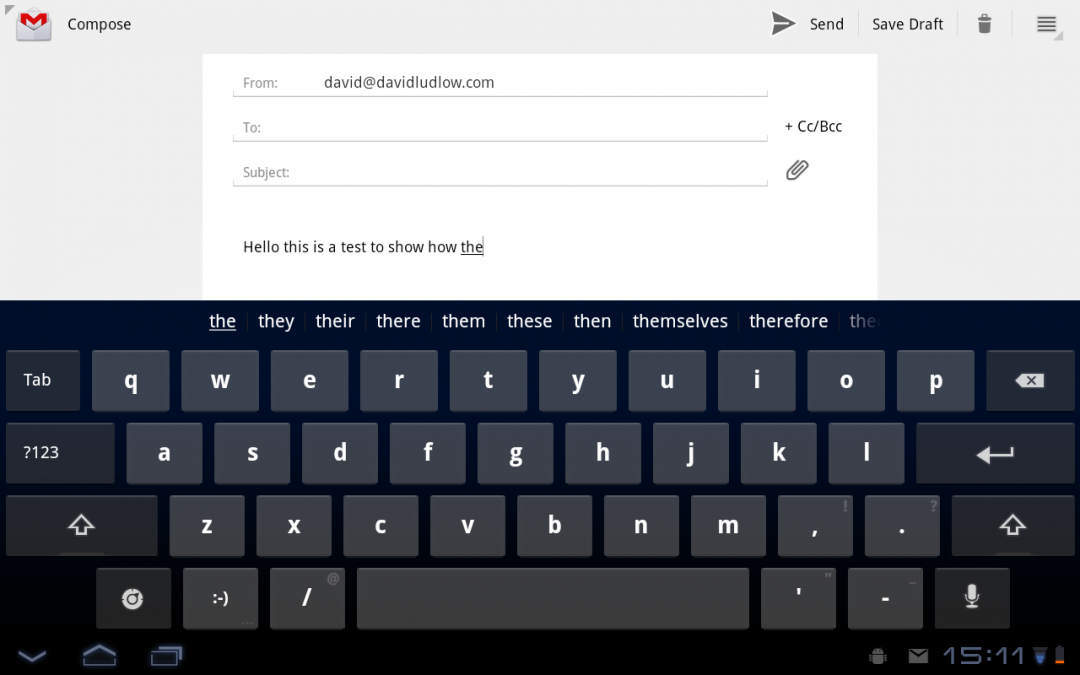The image size is (1080, 675).
Task: Tap the backspace delete key
Action: tap(1030, 380)
